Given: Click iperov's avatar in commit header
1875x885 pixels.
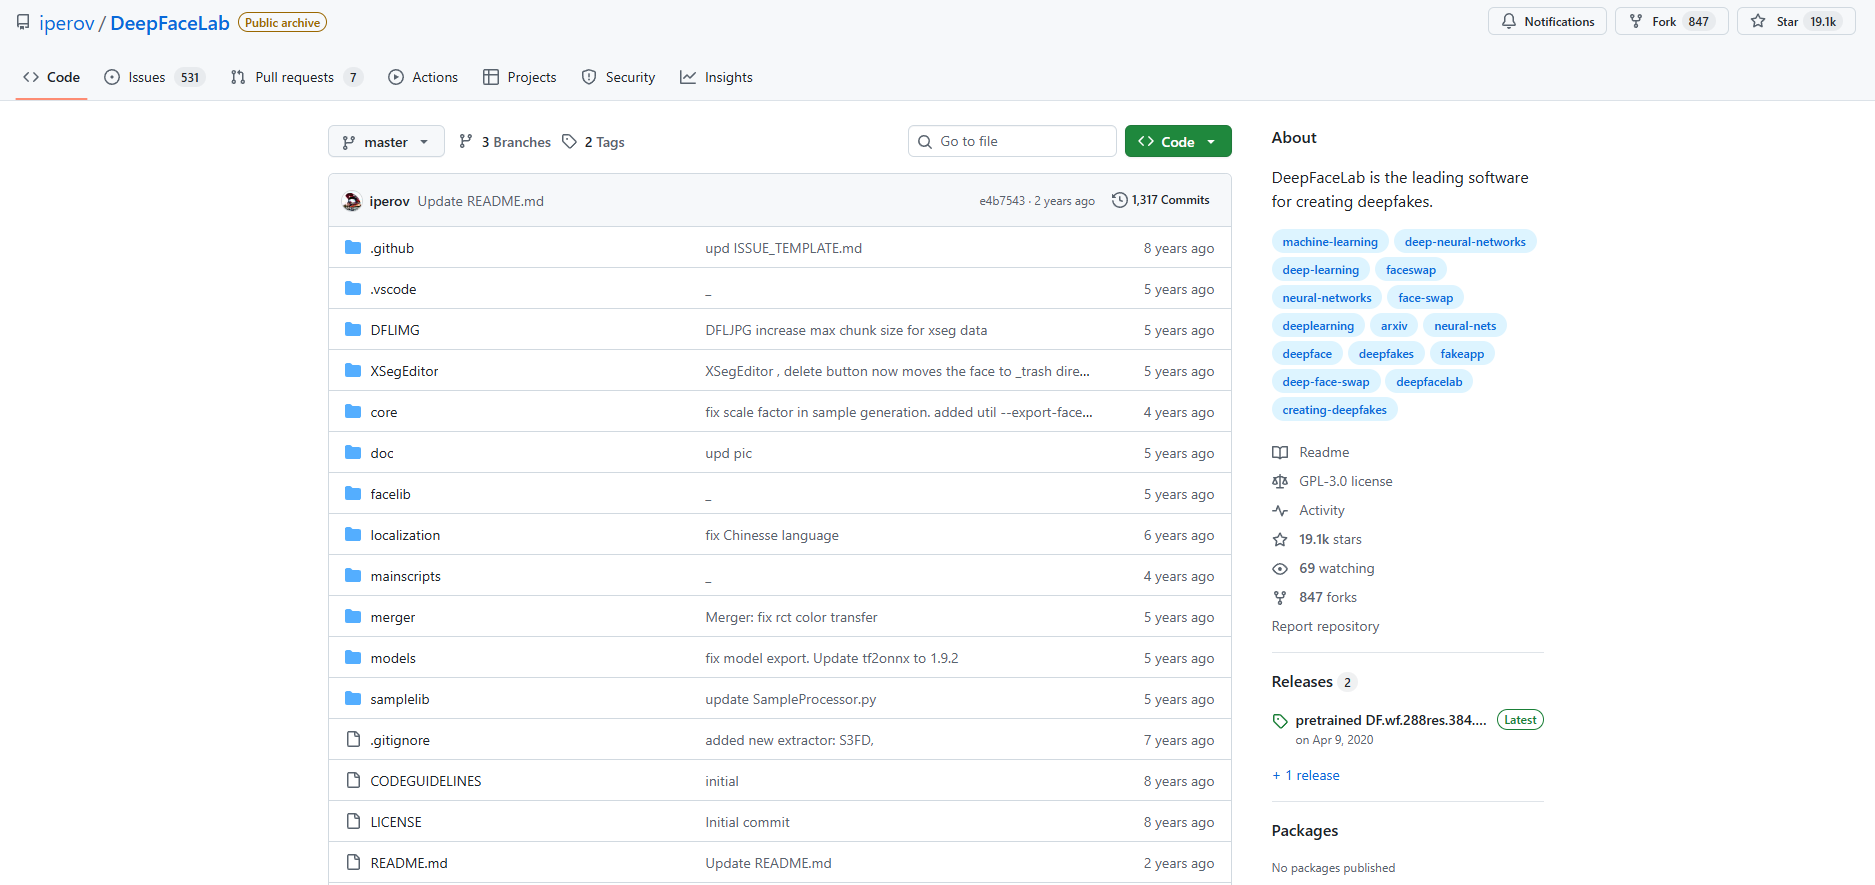Looking at the screenshot, I should [352, 201].
